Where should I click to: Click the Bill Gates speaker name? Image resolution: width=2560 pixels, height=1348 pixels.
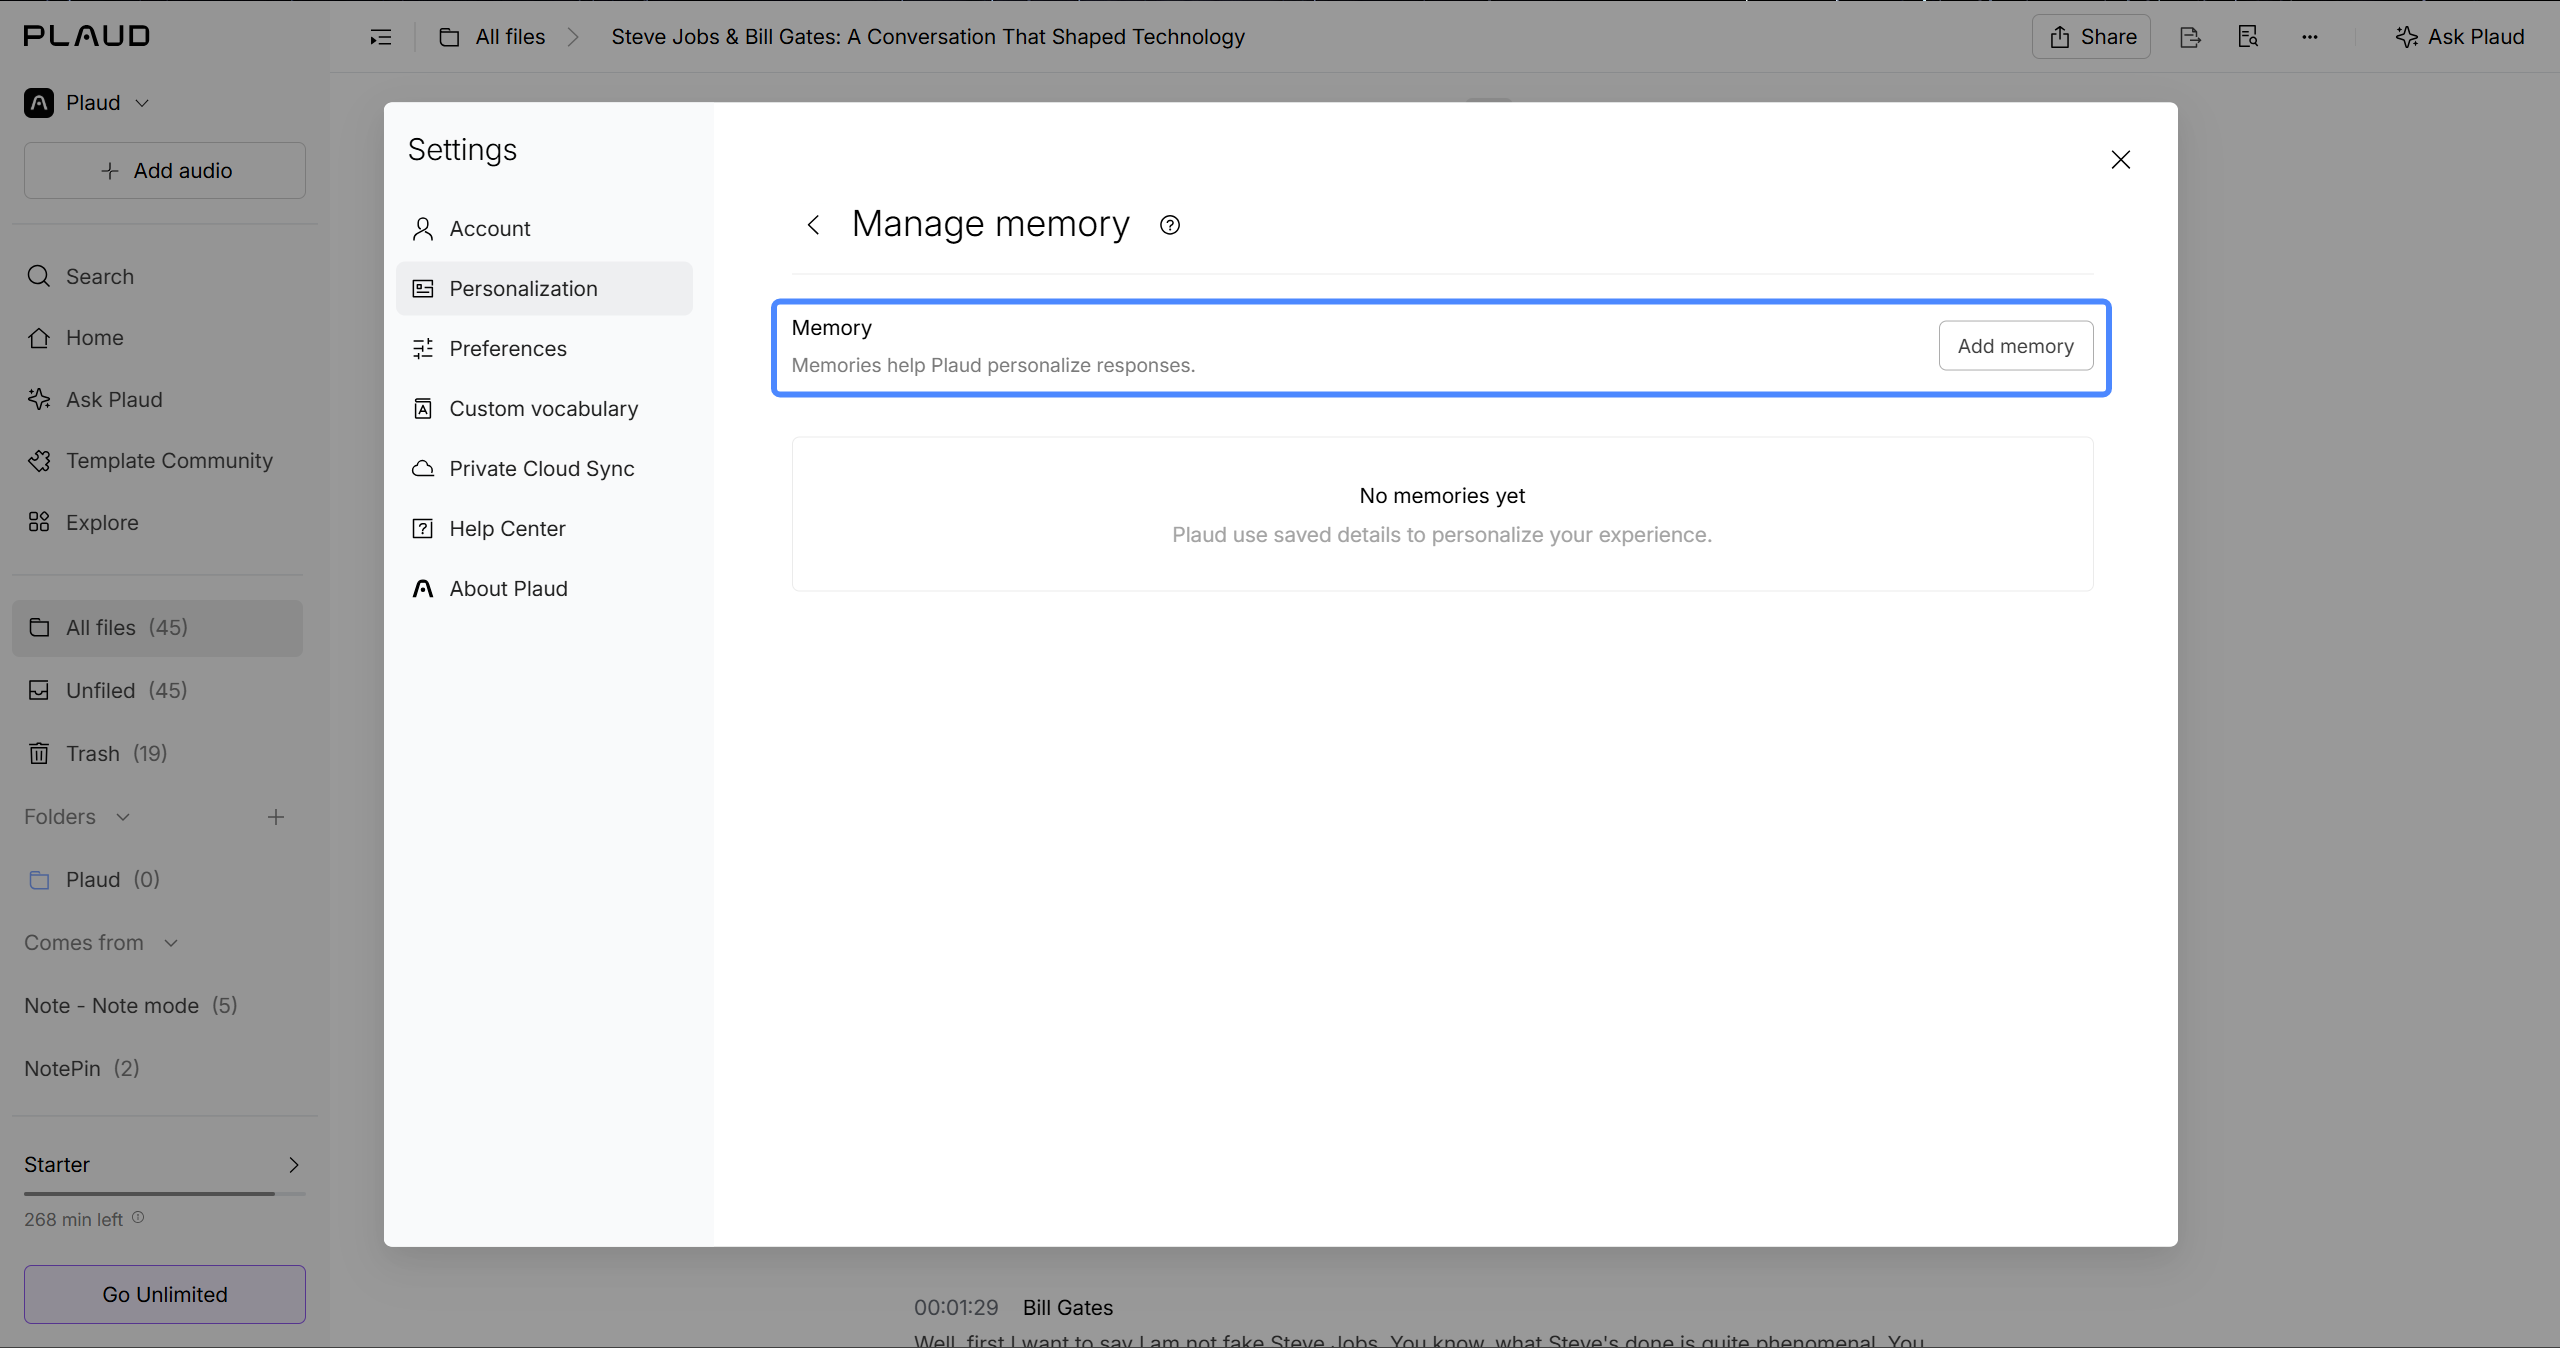coord(1068,1308)
